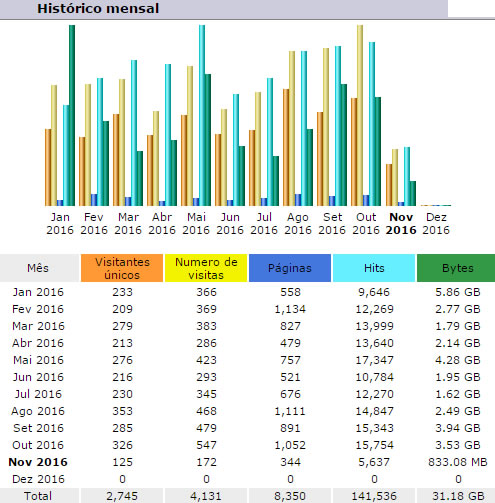
Task: Click Nov 2016 hits value '5,637'
Action: [x=374, y=462]
